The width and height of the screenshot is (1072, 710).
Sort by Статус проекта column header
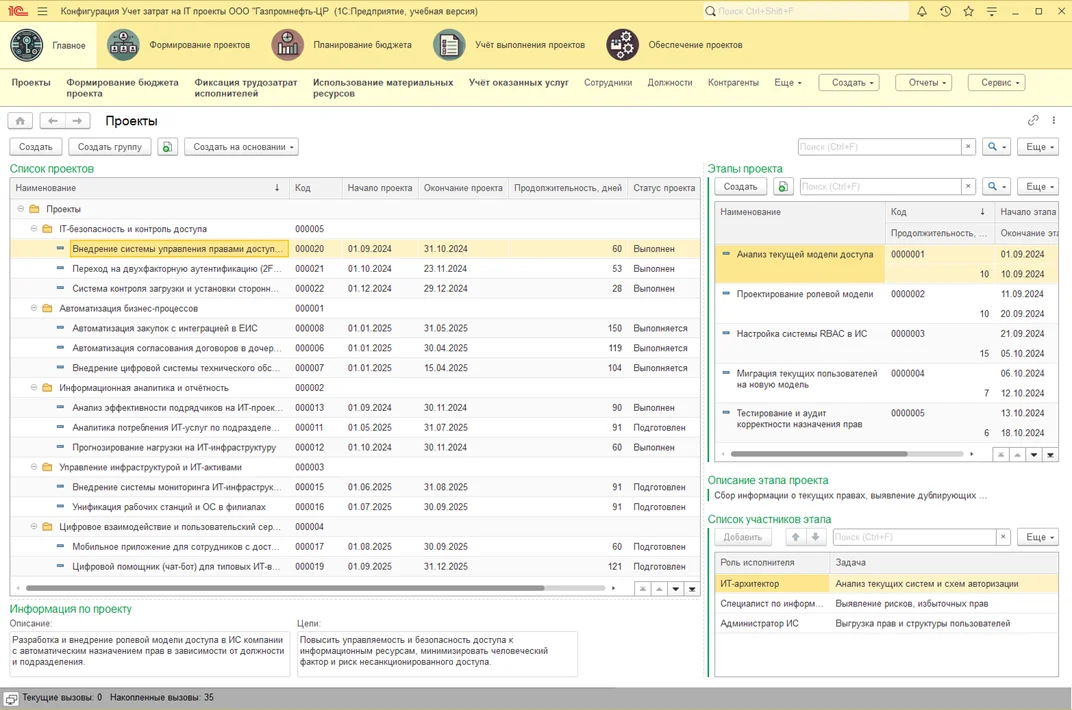[664, 188]
